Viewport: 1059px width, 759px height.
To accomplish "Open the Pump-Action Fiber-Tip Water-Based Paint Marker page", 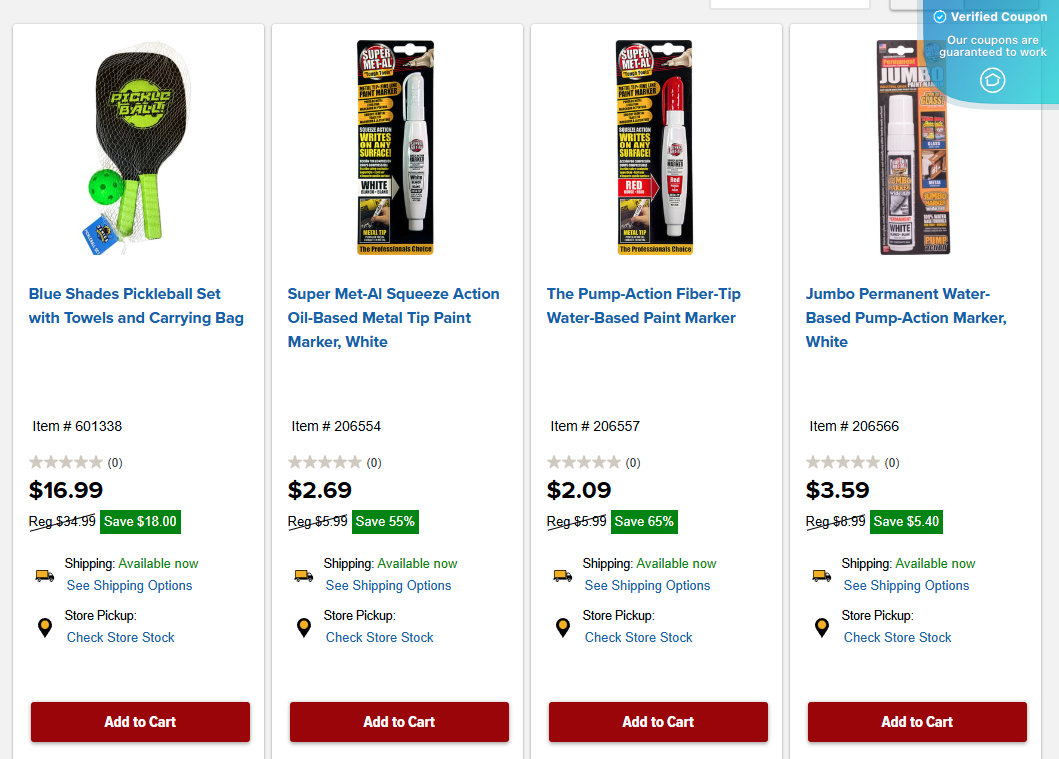I will pos(643,305).
